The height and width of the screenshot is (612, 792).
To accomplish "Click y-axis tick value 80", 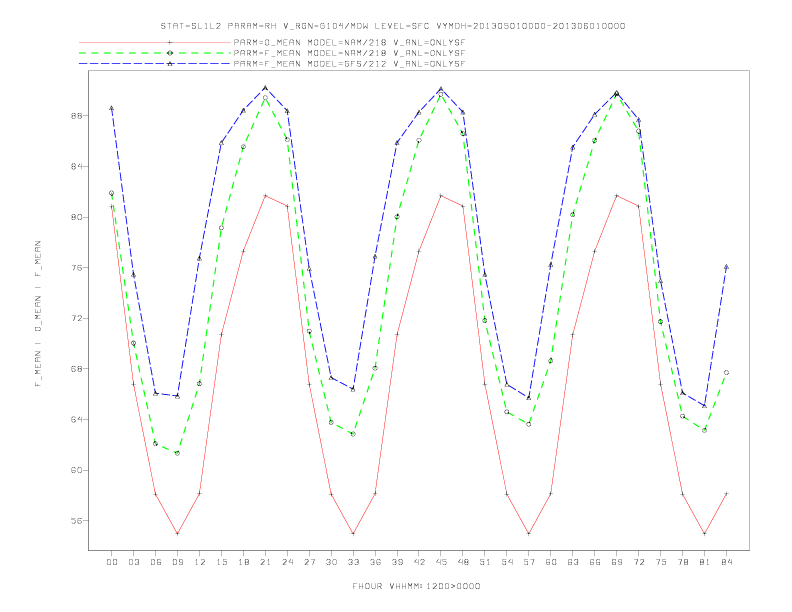I will pos(77,217).
